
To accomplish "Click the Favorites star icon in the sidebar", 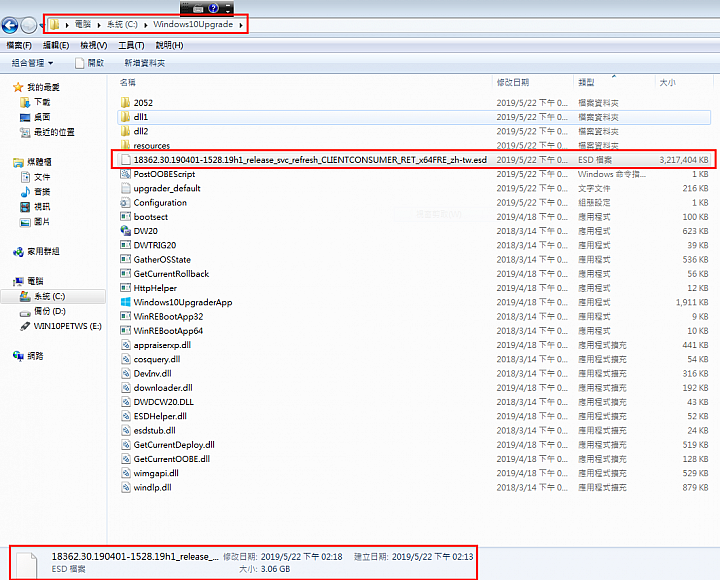I will [18, 87].
